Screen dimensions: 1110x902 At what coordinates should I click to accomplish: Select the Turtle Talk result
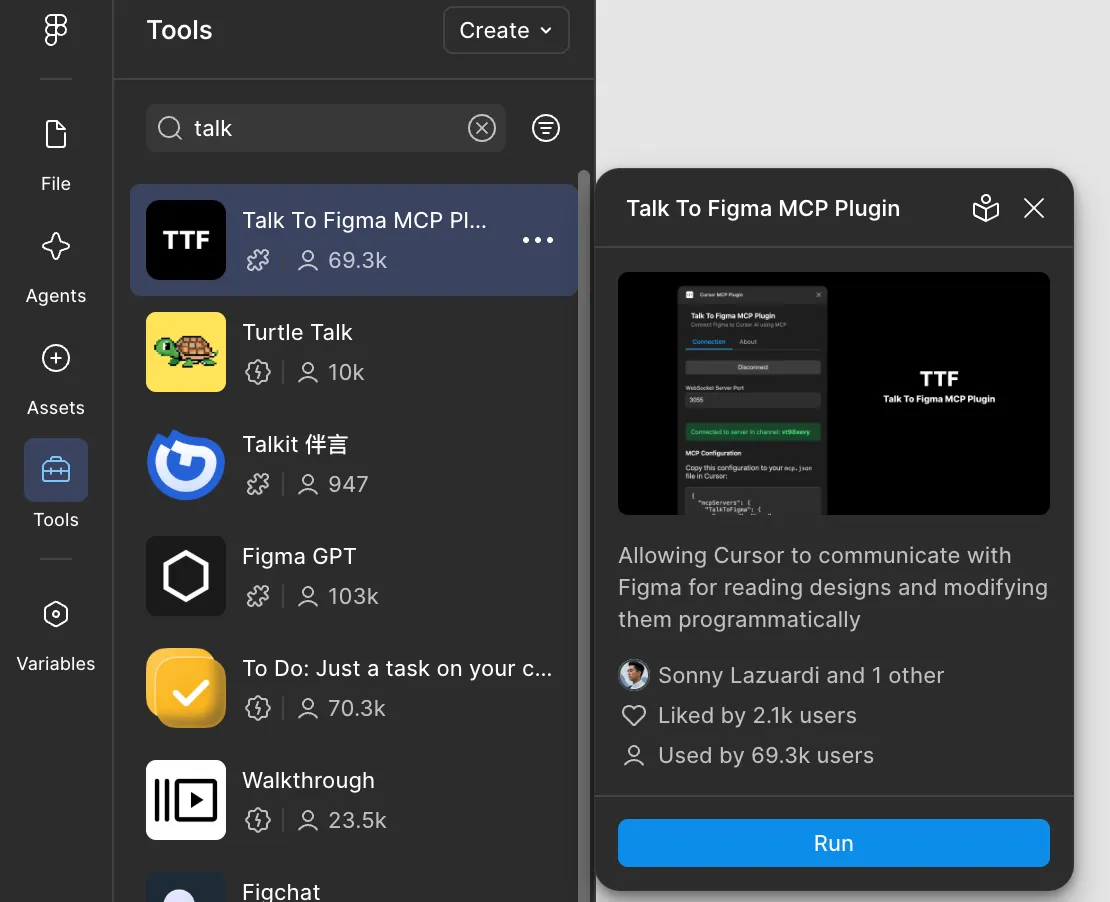(x=354, y=352)
